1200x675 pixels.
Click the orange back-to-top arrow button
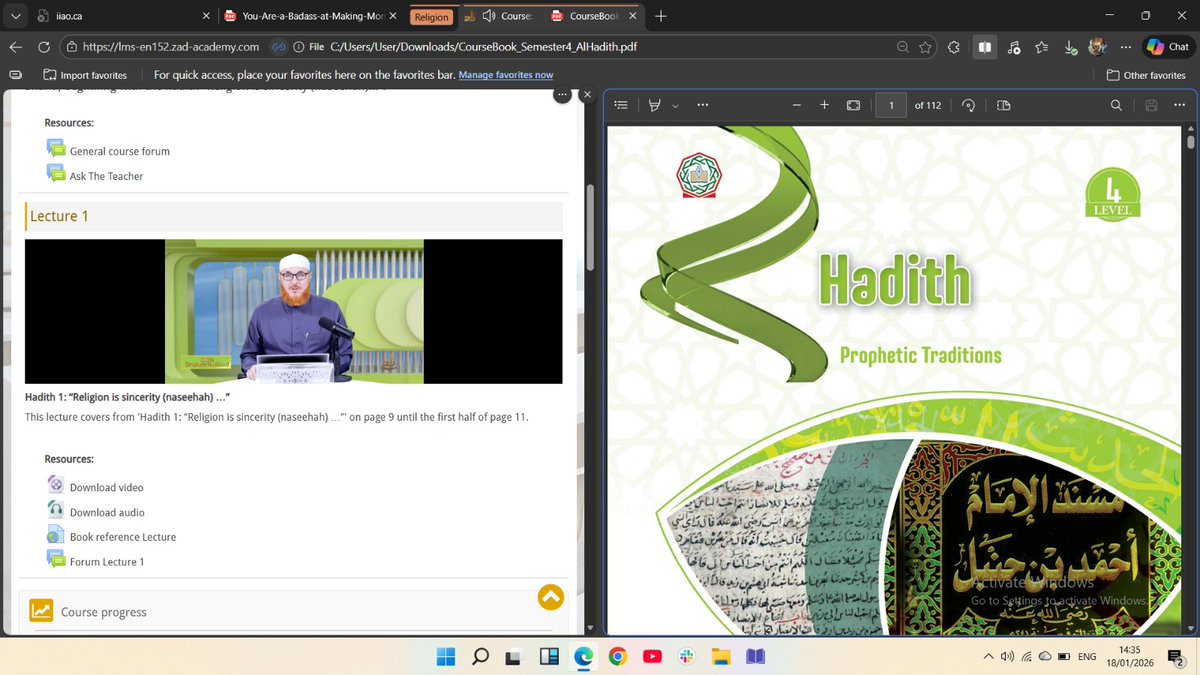point(551,597)
